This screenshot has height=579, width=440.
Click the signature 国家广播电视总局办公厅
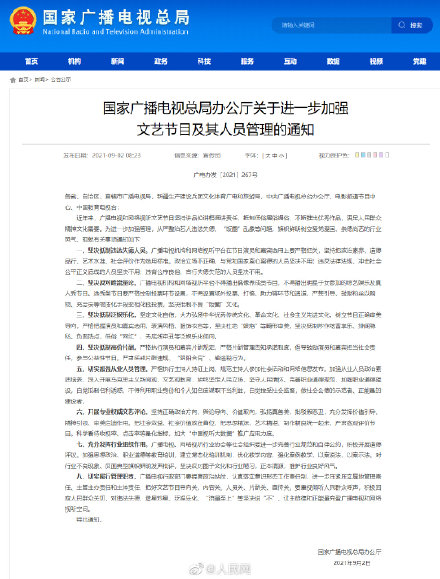coord(350,552)
